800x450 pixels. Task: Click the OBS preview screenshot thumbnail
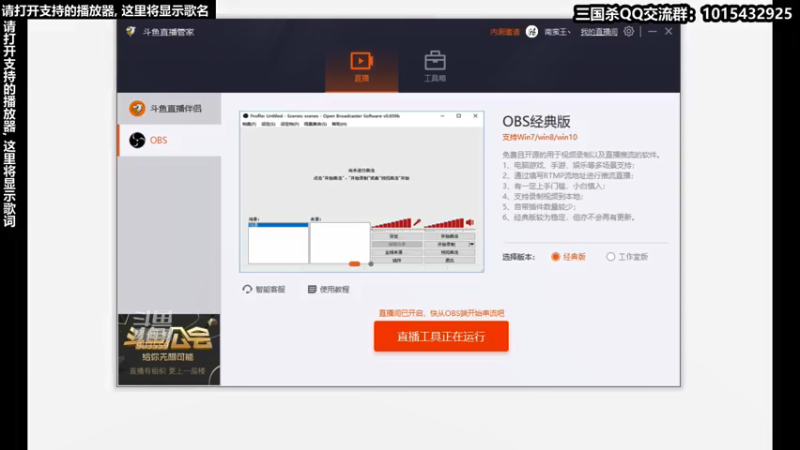pos(362,191)
